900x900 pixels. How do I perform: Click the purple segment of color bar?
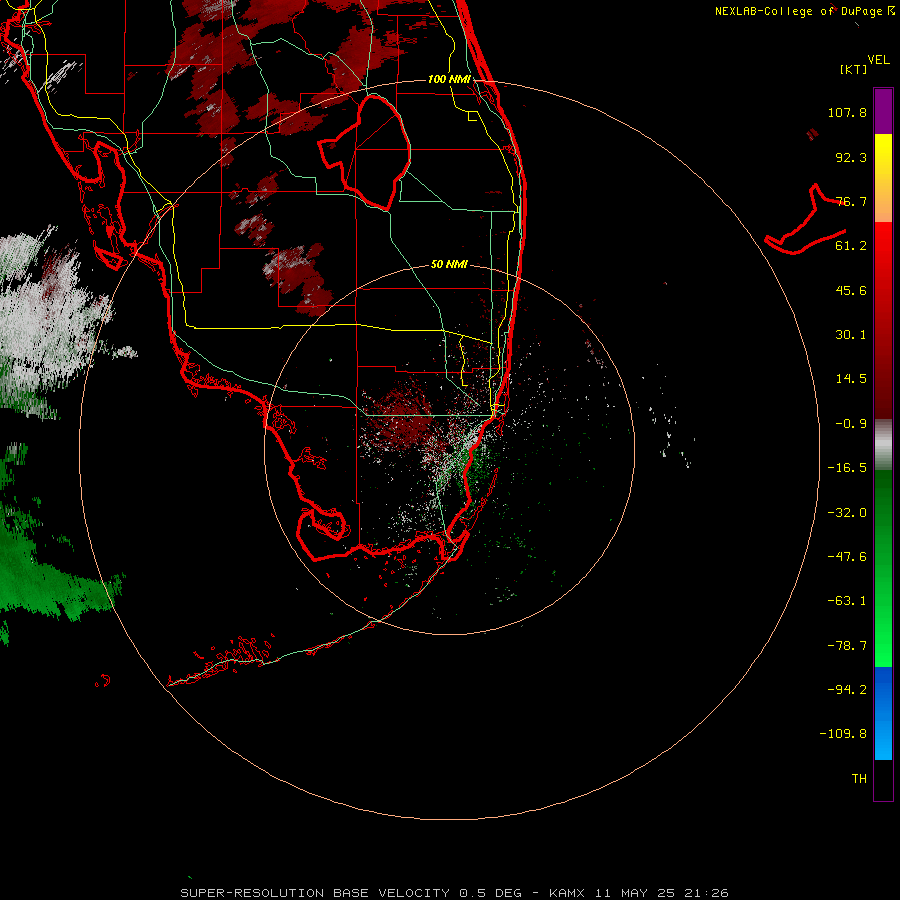883,112
